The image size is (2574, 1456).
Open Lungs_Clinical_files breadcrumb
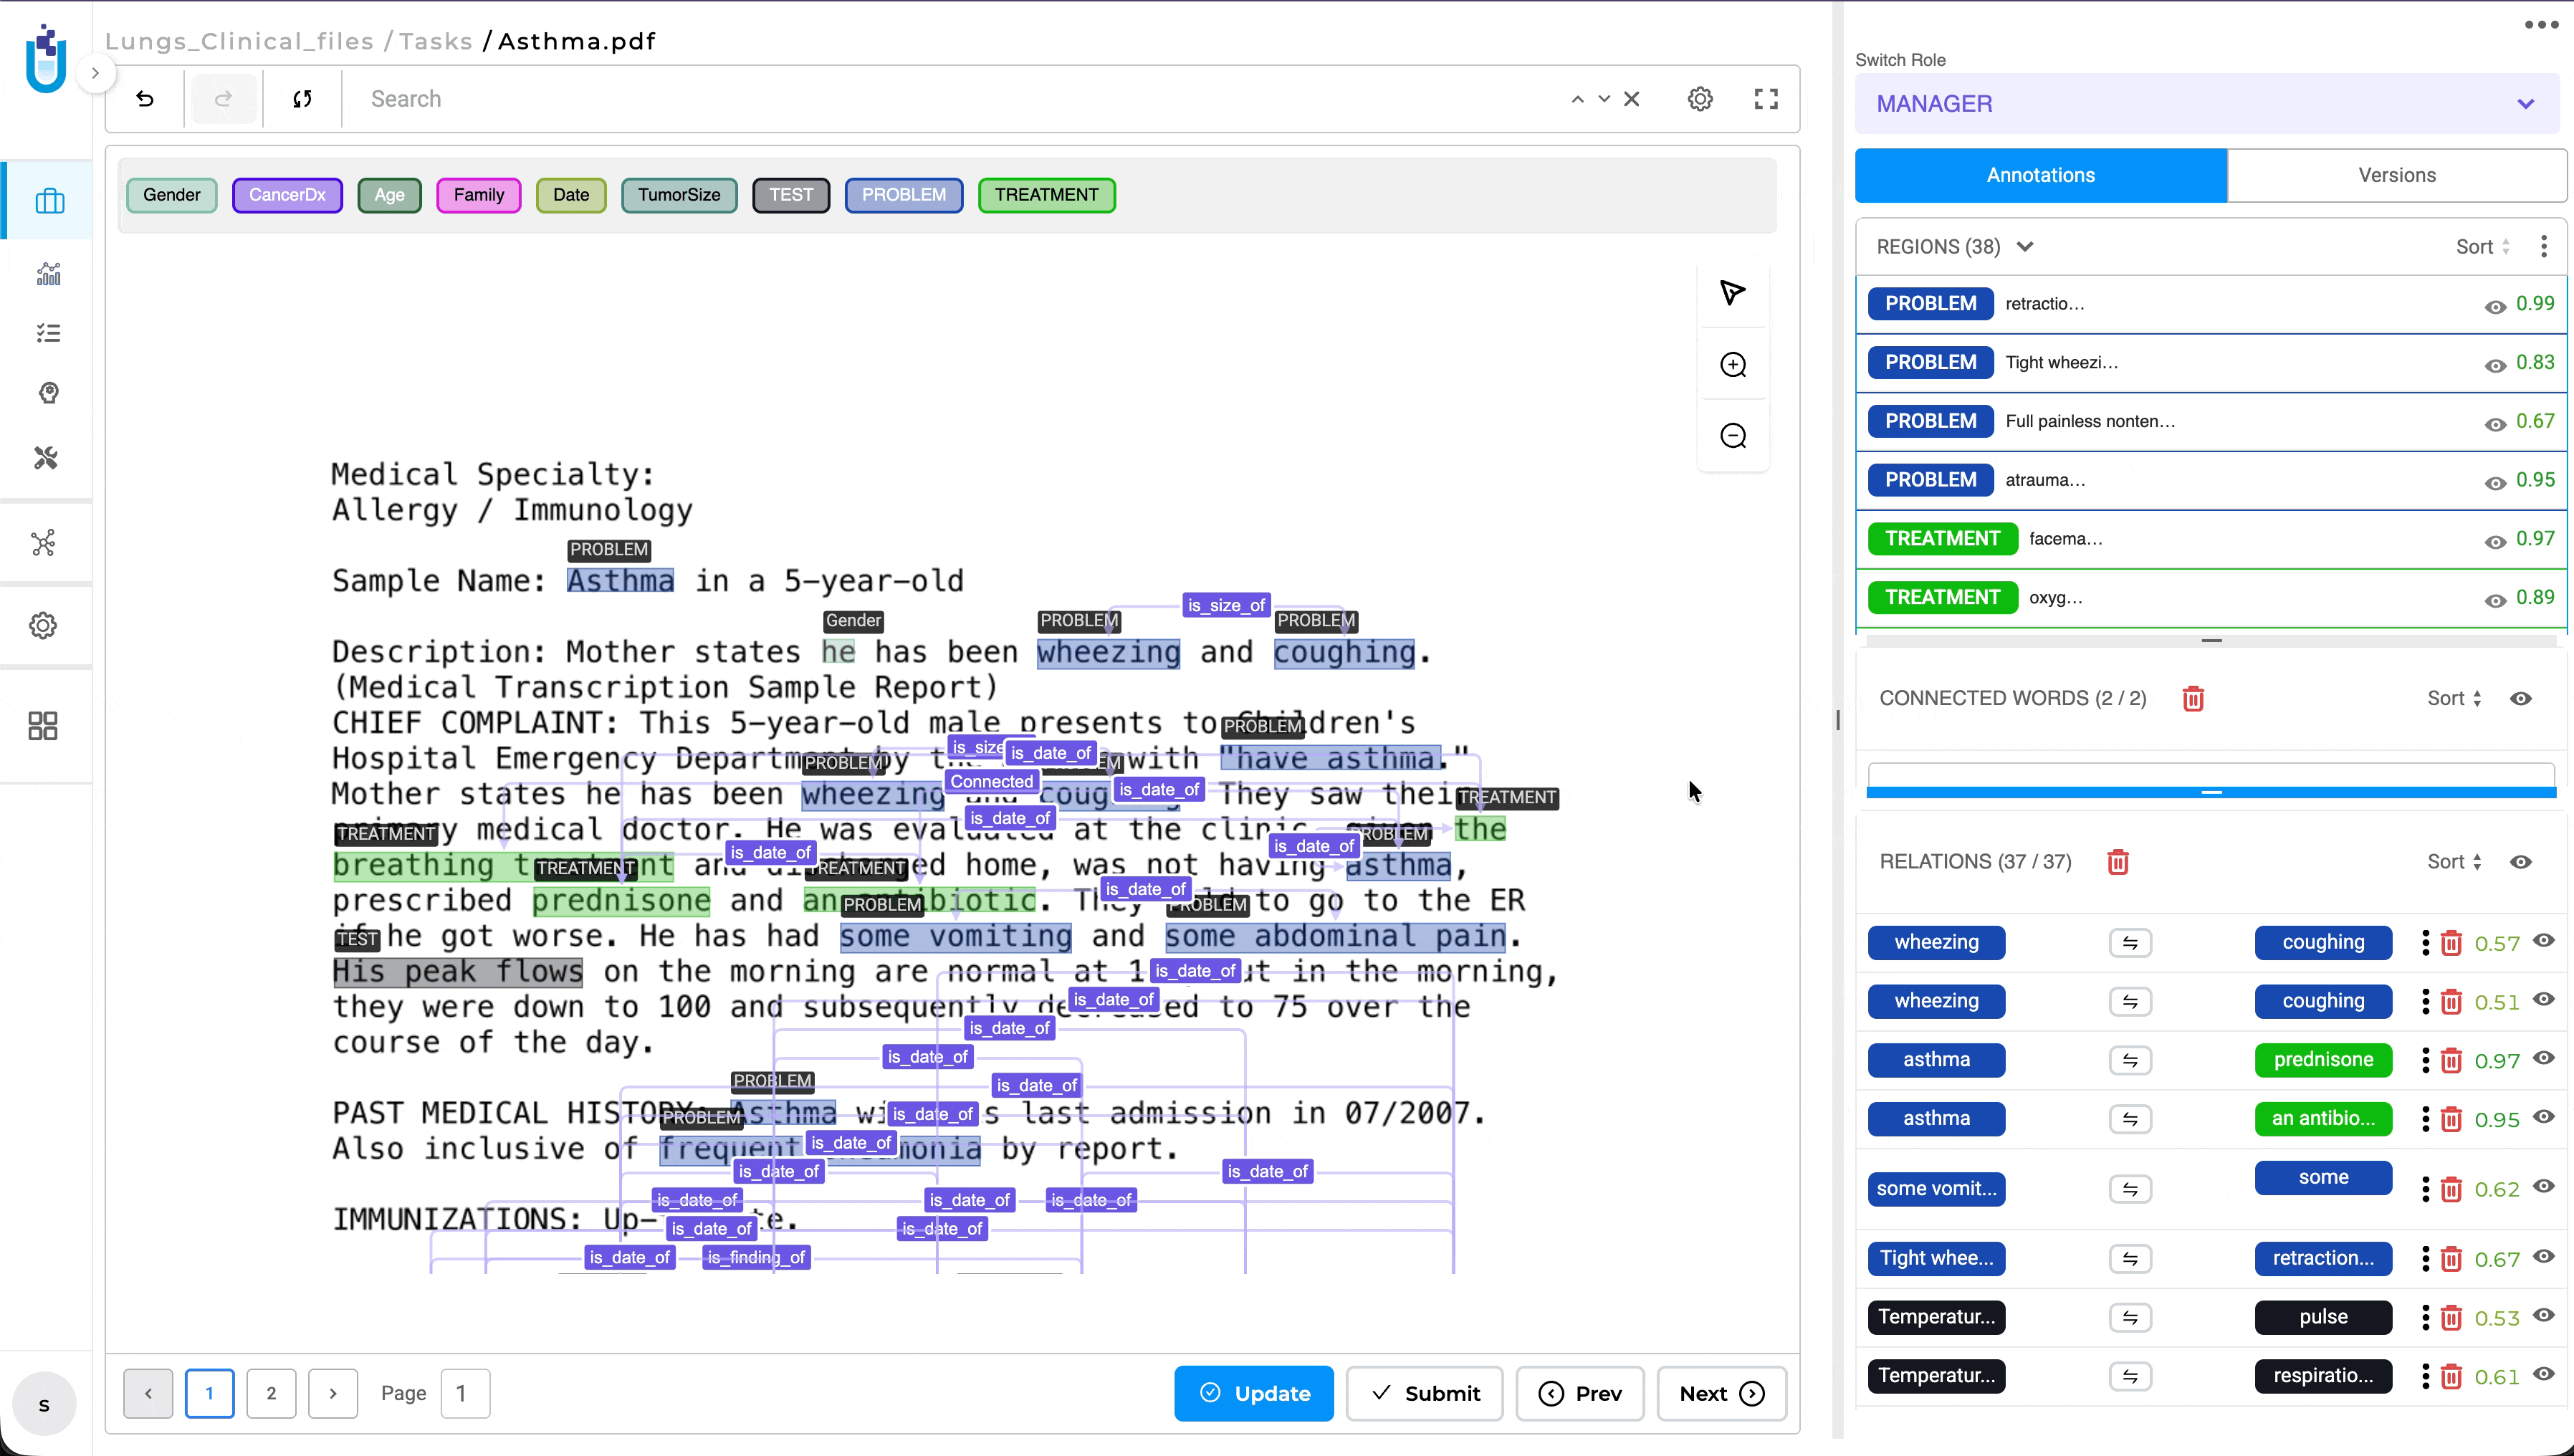[x=239, y=41]
